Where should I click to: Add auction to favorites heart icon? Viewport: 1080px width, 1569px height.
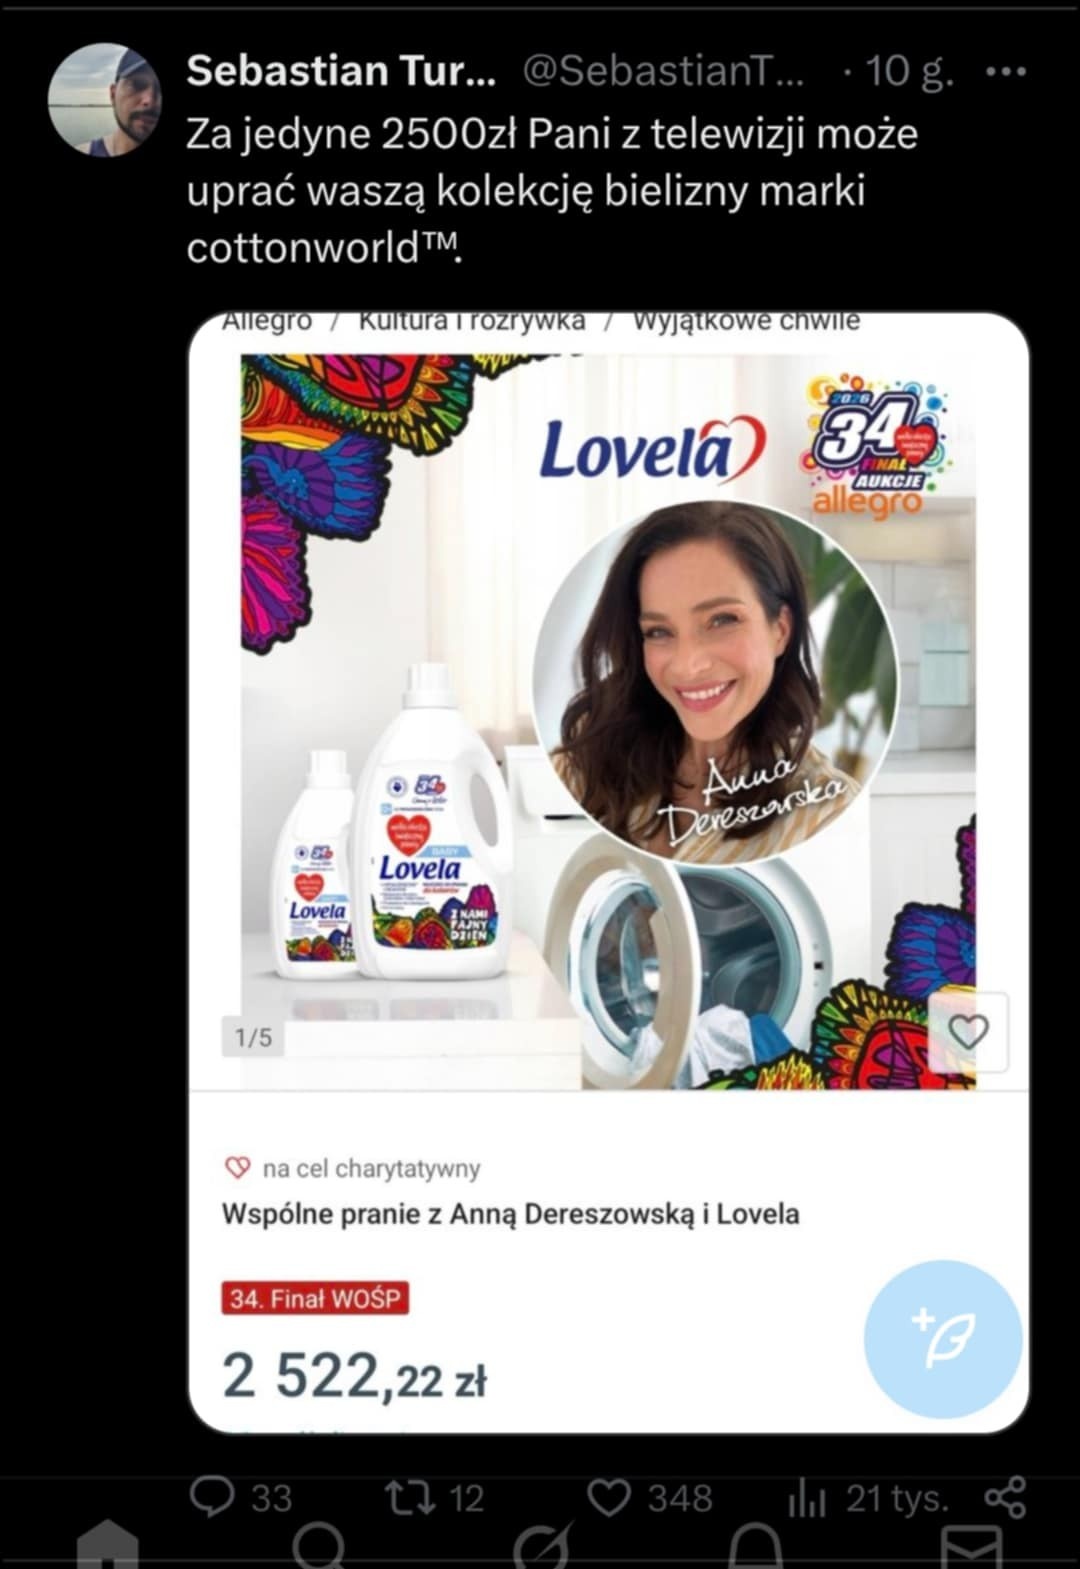point(968,1032)
